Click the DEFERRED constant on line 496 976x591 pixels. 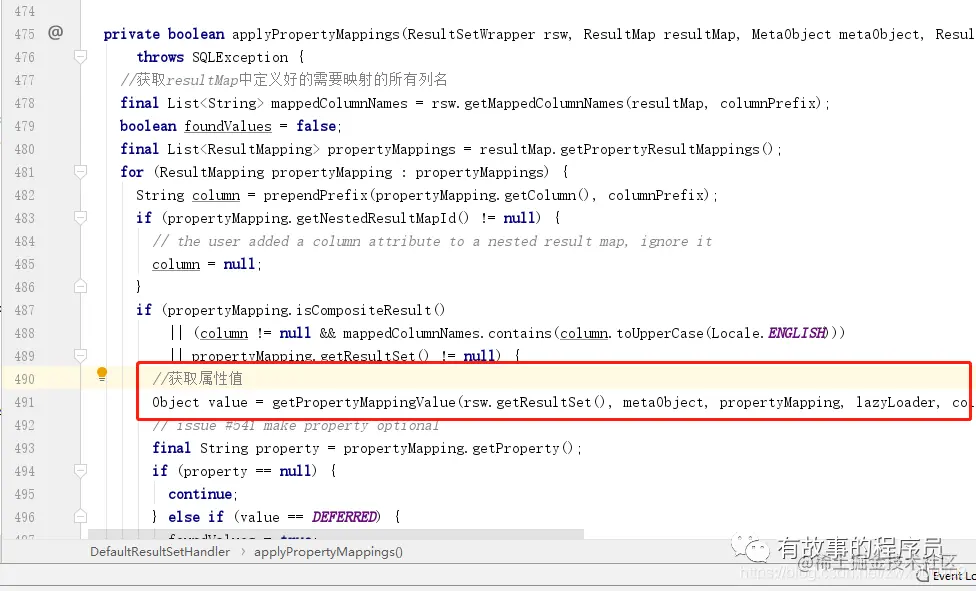(344, 517)
